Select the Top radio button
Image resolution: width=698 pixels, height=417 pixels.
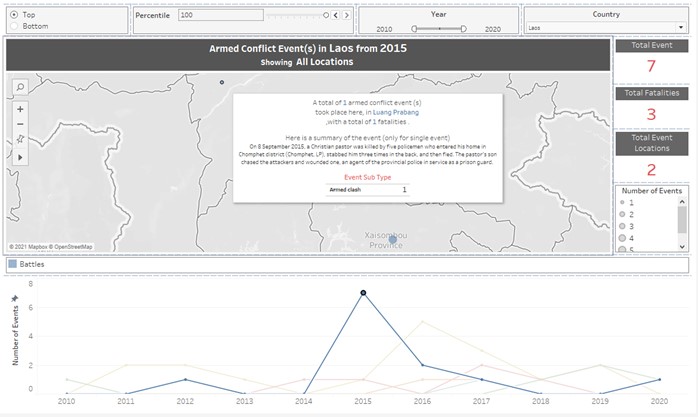pyautogui.click(x=13, y=15)
